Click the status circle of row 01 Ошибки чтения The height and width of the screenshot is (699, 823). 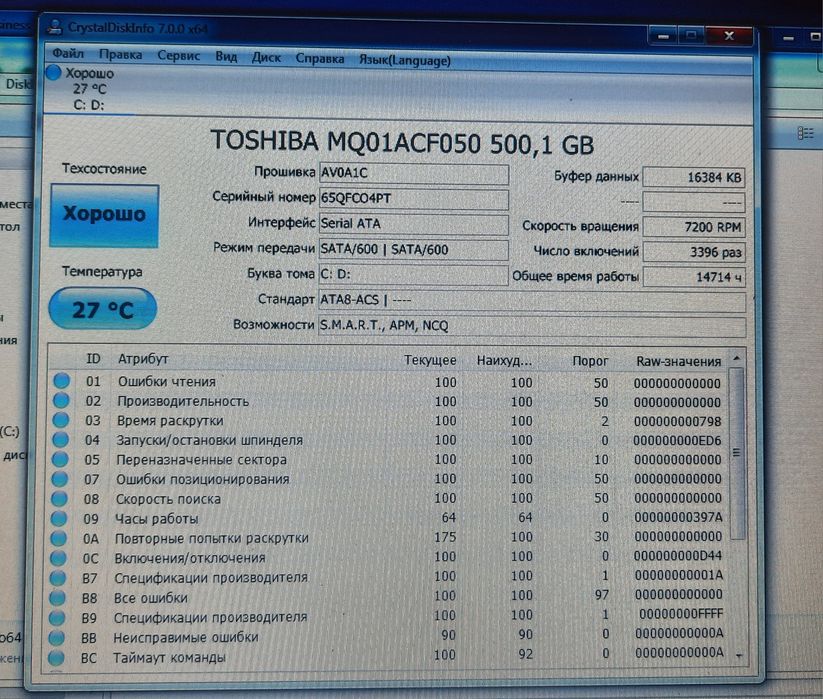click(61, 380)
